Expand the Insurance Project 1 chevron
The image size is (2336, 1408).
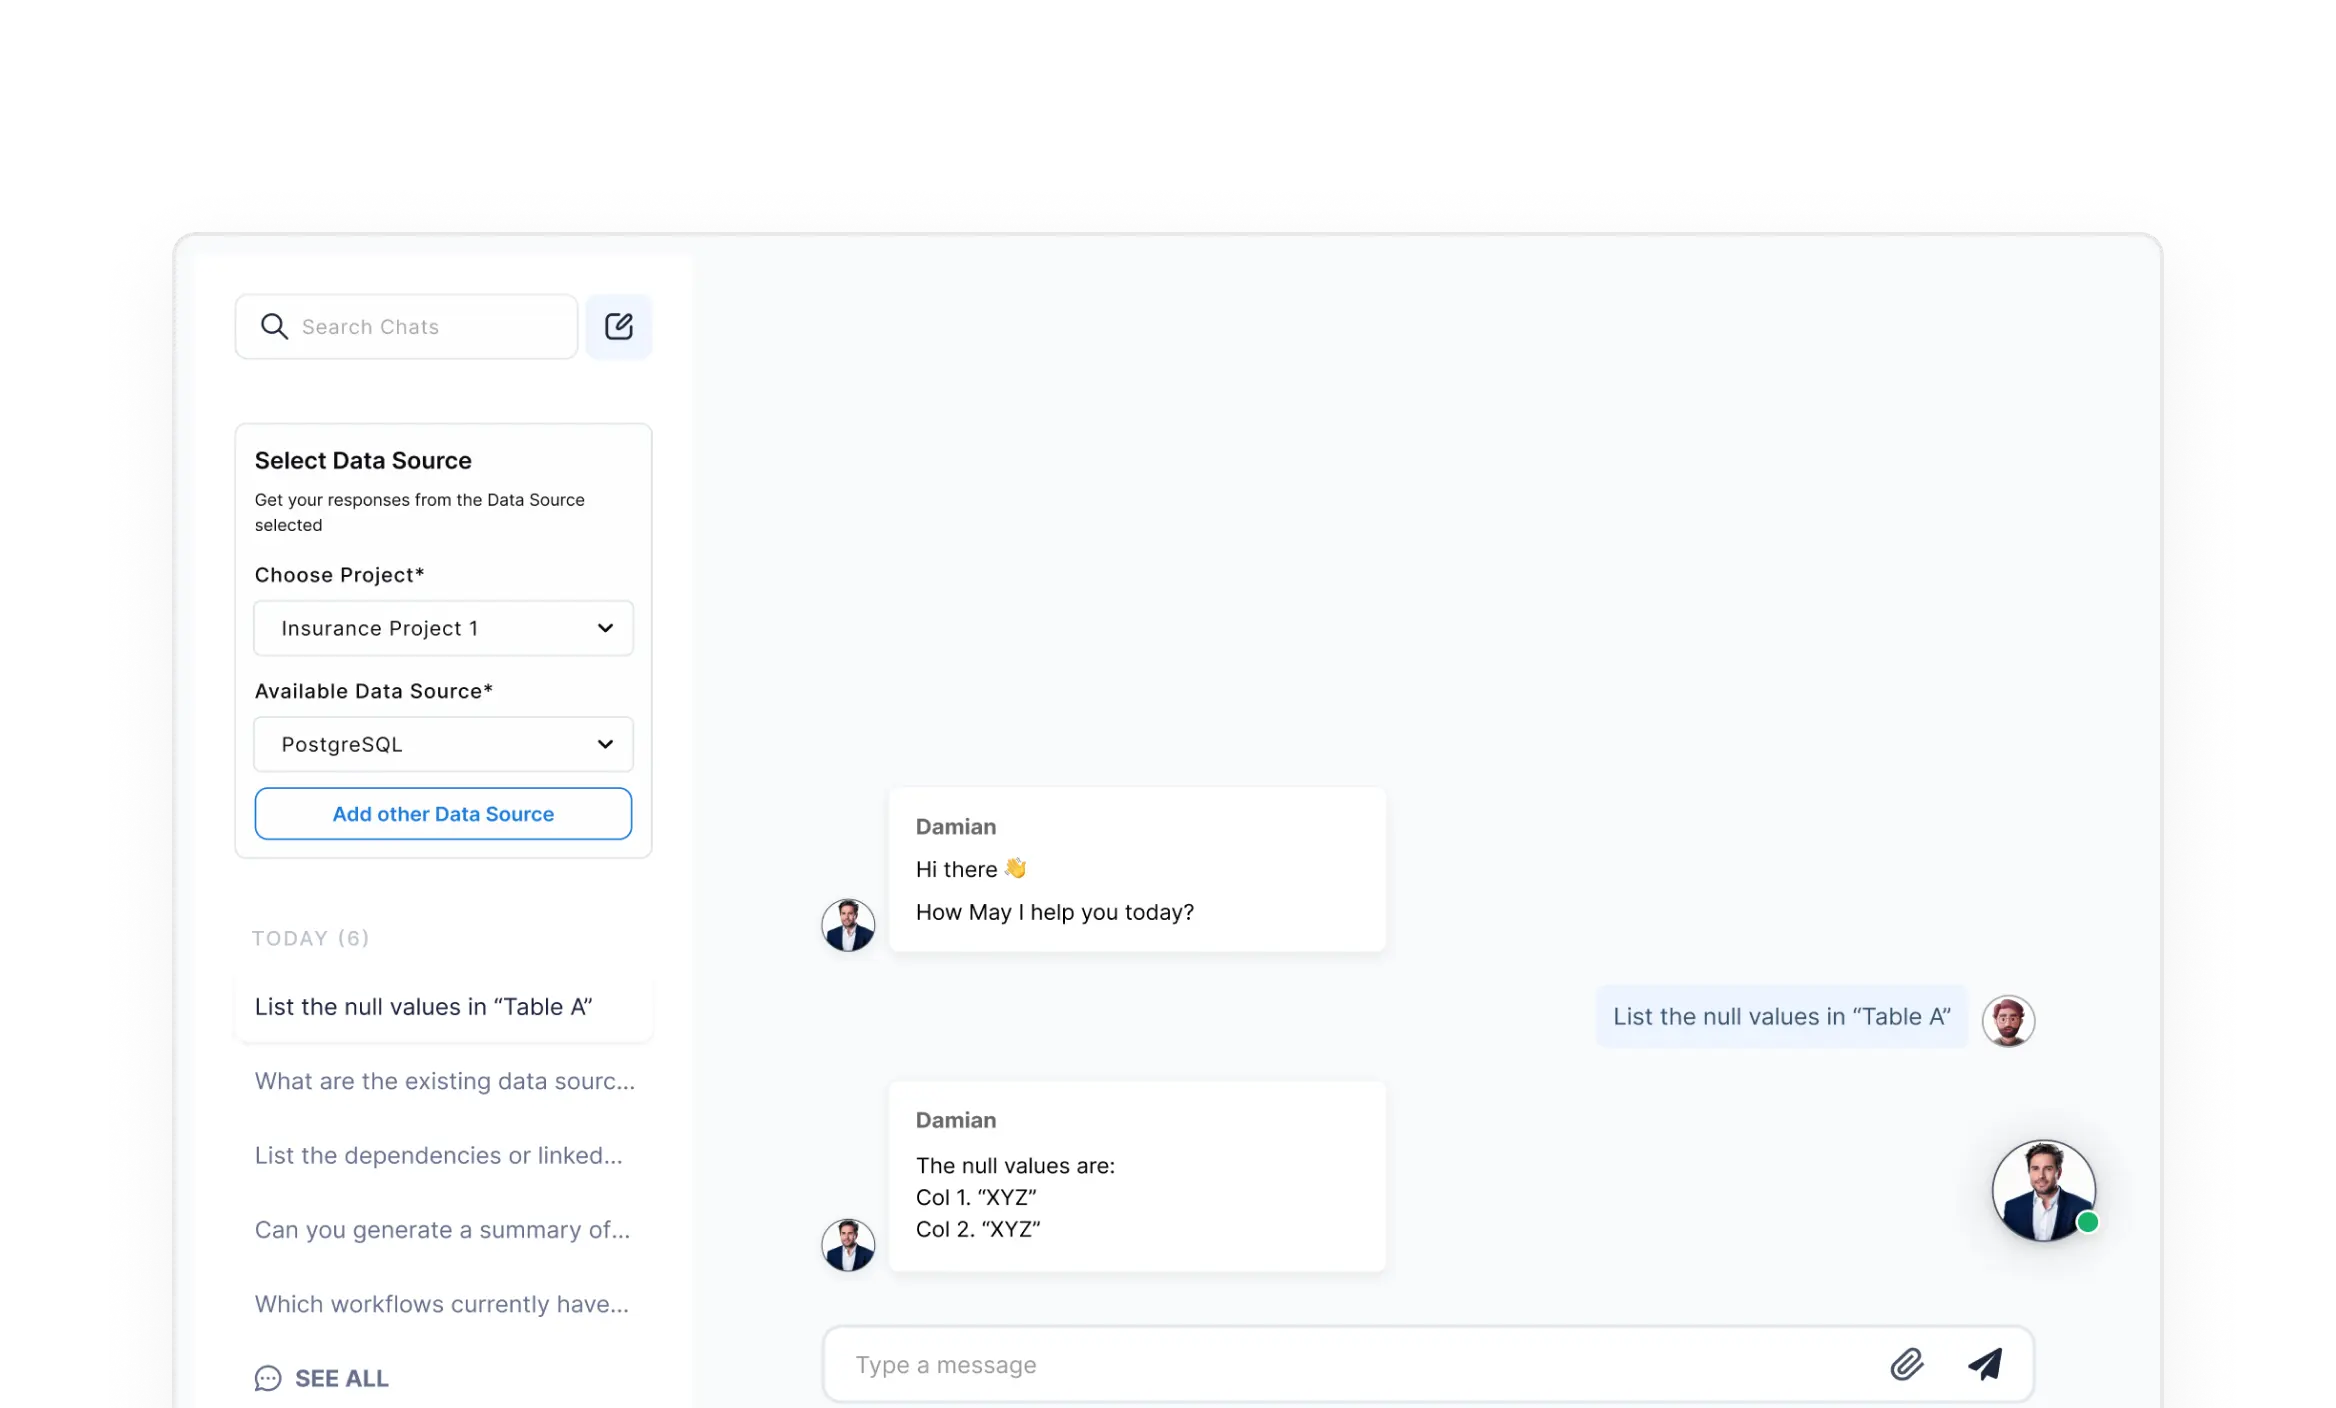[x=605, y=628]
